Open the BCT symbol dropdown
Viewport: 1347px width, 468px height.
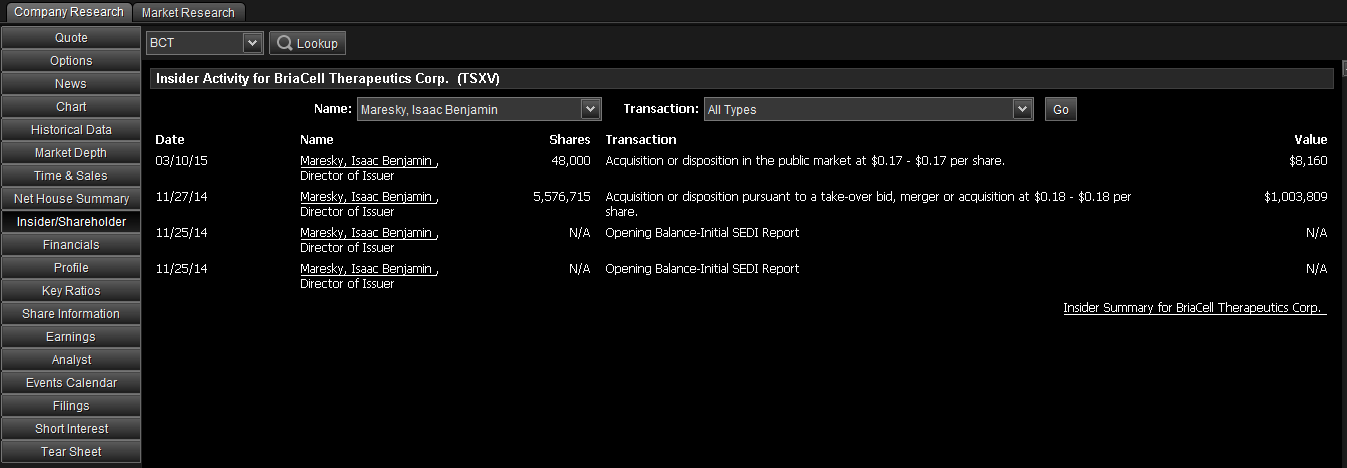pyautogui.click(x=253, y=43)
